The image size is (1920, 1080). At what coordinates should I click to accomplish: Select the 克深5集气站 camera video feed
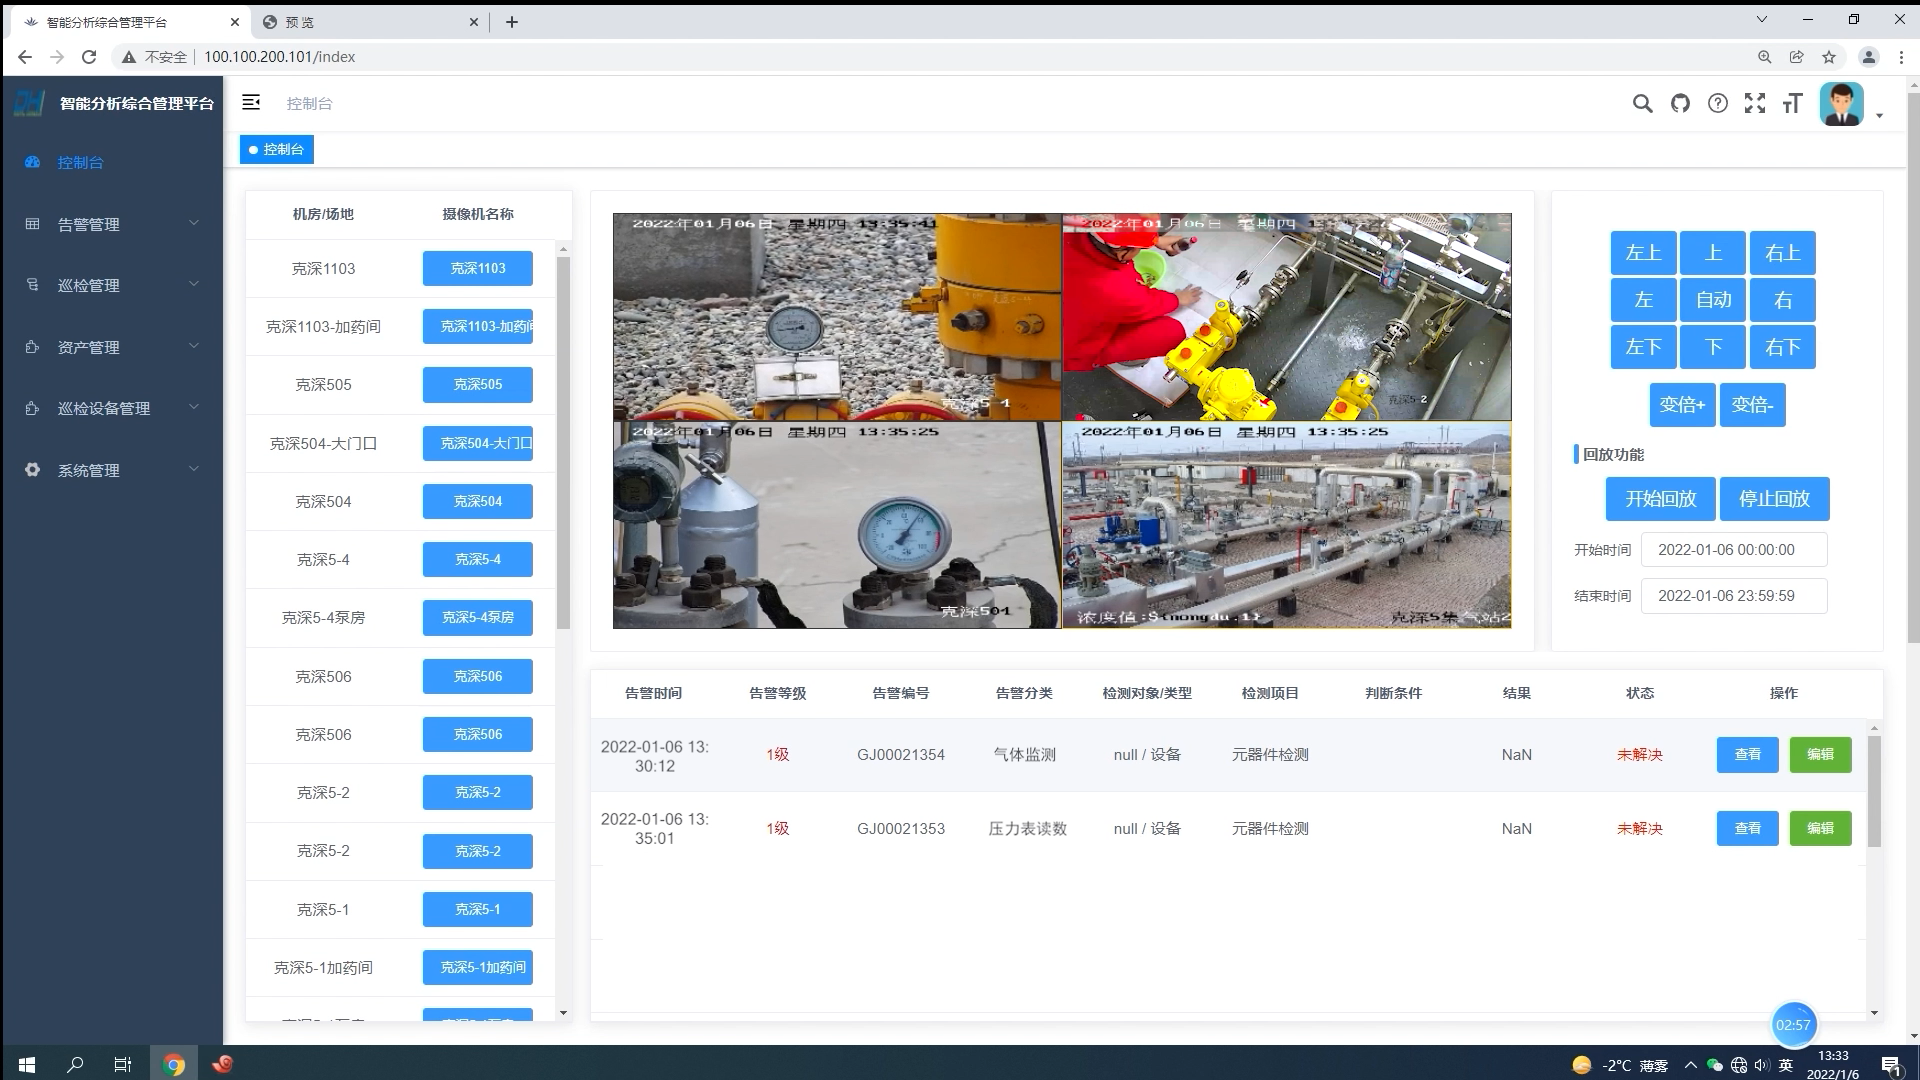pyautogui.click(x=1286, y=525)
